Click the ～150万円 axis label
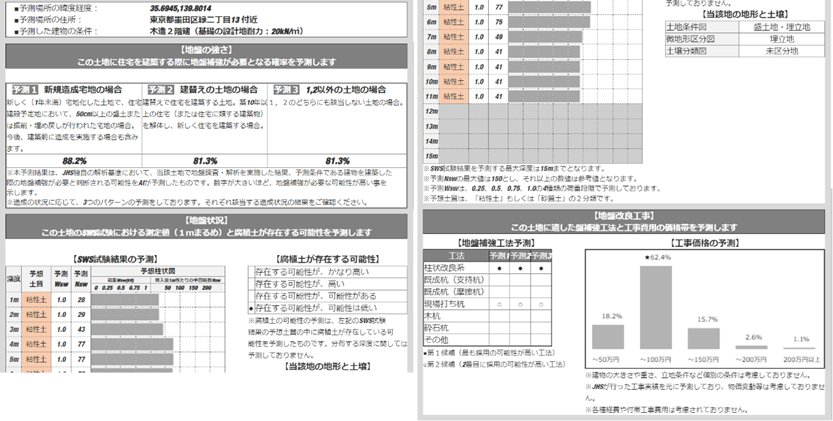 point(704,359)
